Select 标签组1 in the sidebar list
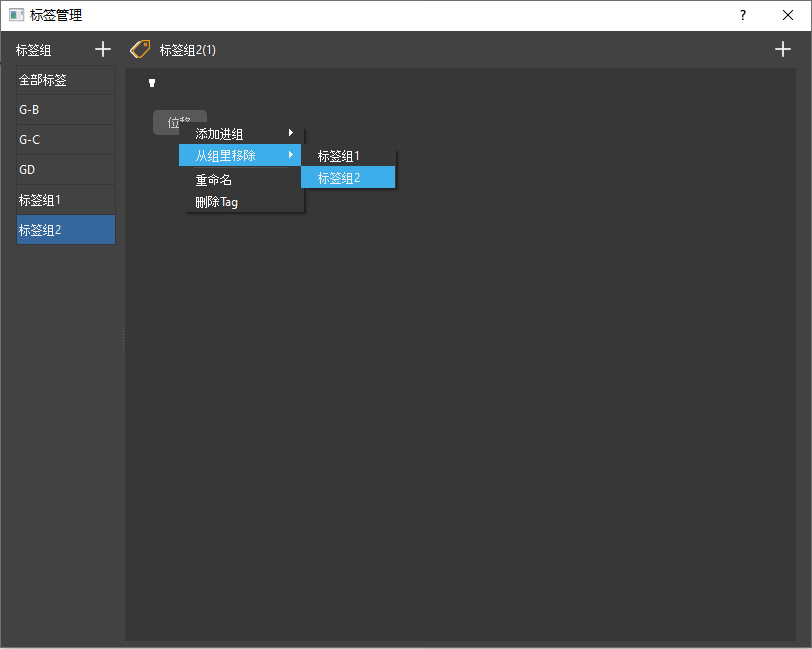 [x=66, y=200]
